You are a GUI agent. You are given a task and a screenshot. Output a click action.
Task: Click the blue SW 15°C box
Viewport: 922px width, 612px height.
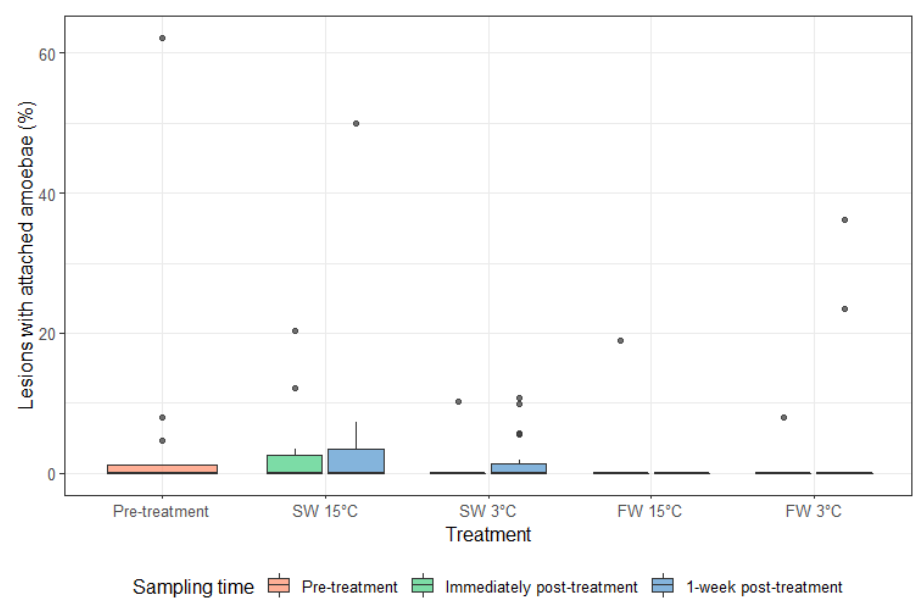click(356, 461)
